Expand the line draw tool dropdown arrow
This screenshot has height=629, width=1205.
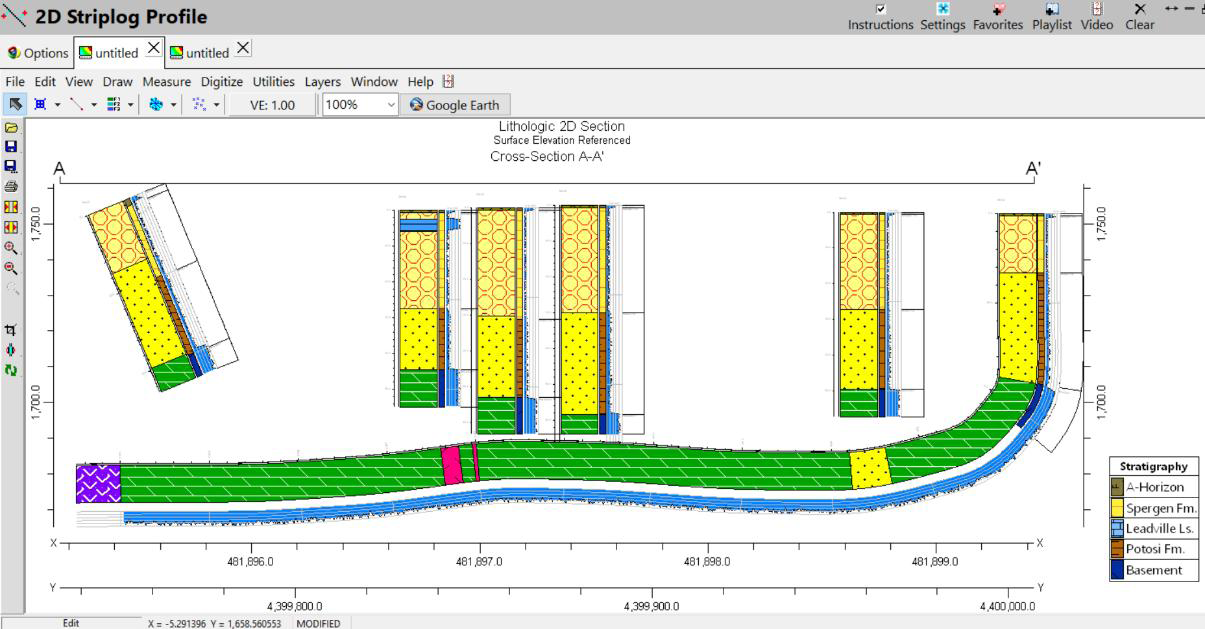tap(94, 104)
